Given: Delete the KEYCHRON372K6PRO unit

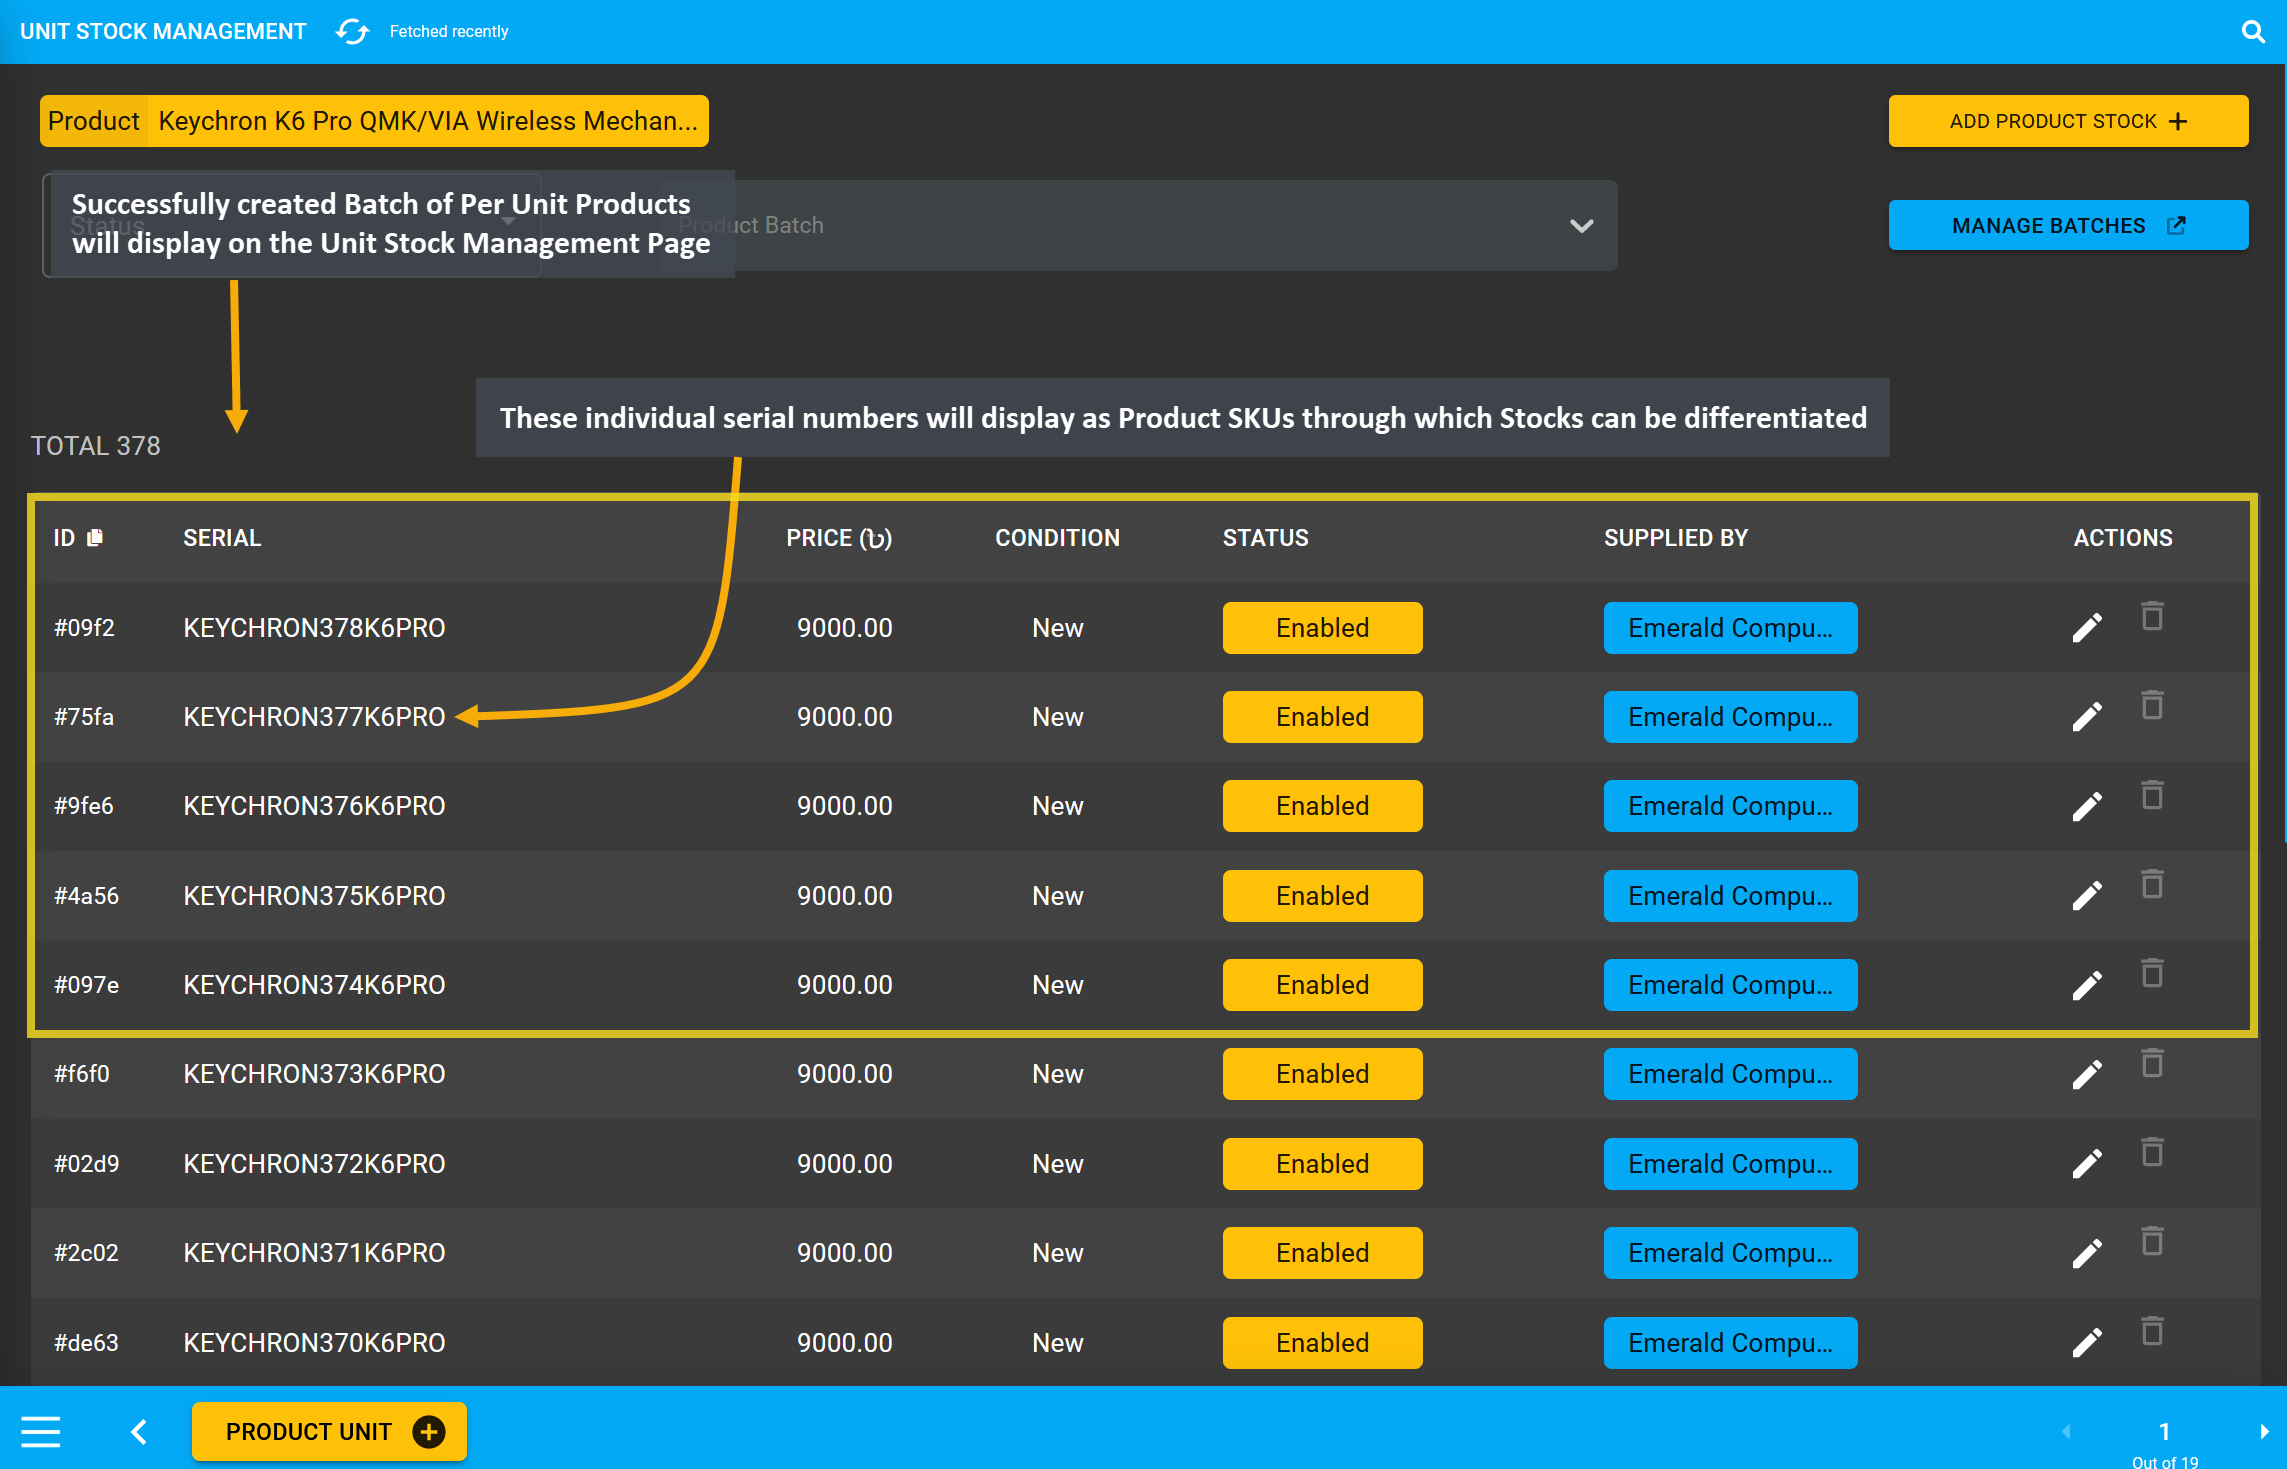Looking at the screenshot, I should (2152, 1152).
